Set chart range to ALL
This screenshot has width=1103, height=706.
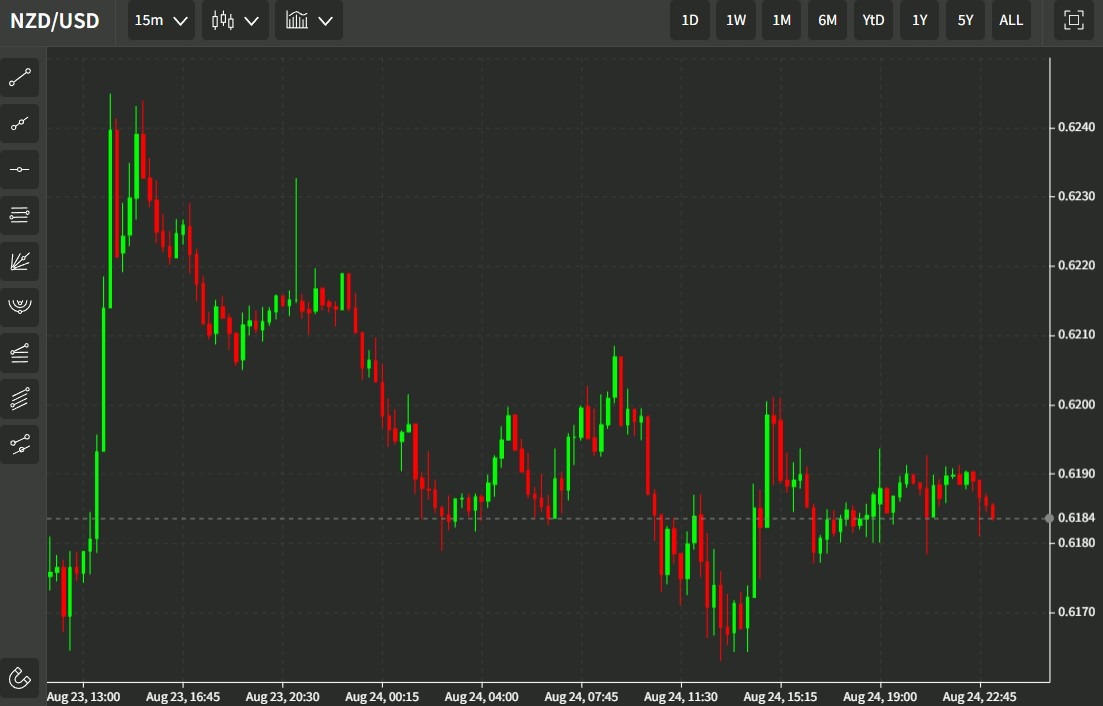[1011, 20]
